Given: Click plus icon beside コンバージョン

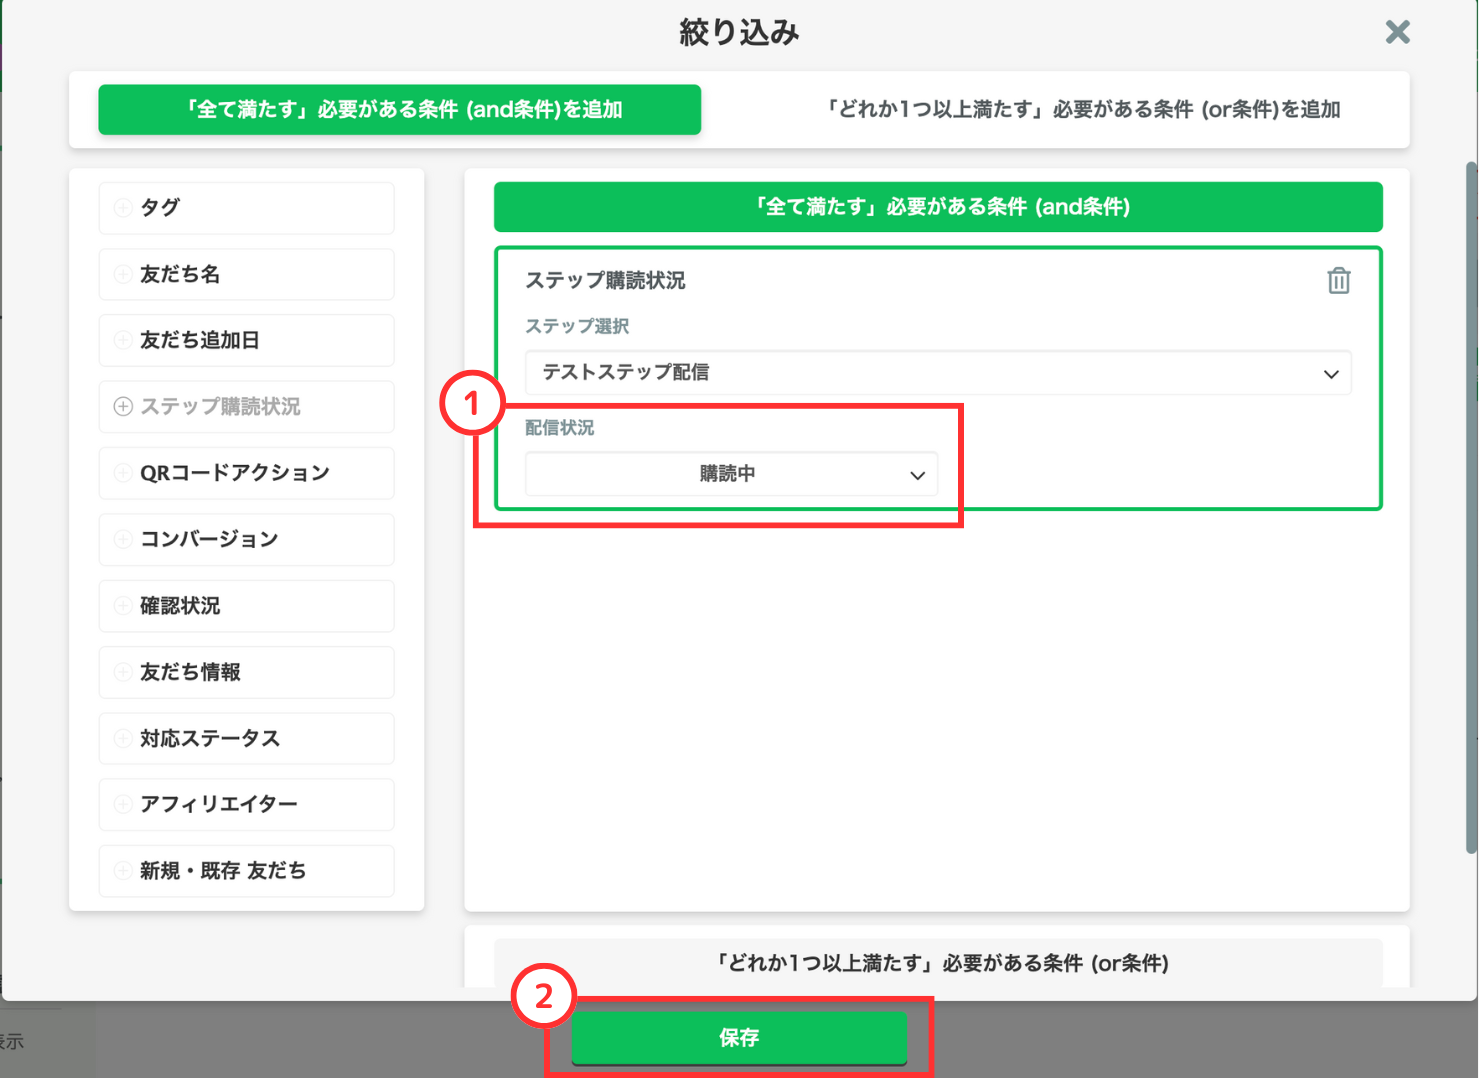Looking at the screenshot, I should (x=123, y=539).
